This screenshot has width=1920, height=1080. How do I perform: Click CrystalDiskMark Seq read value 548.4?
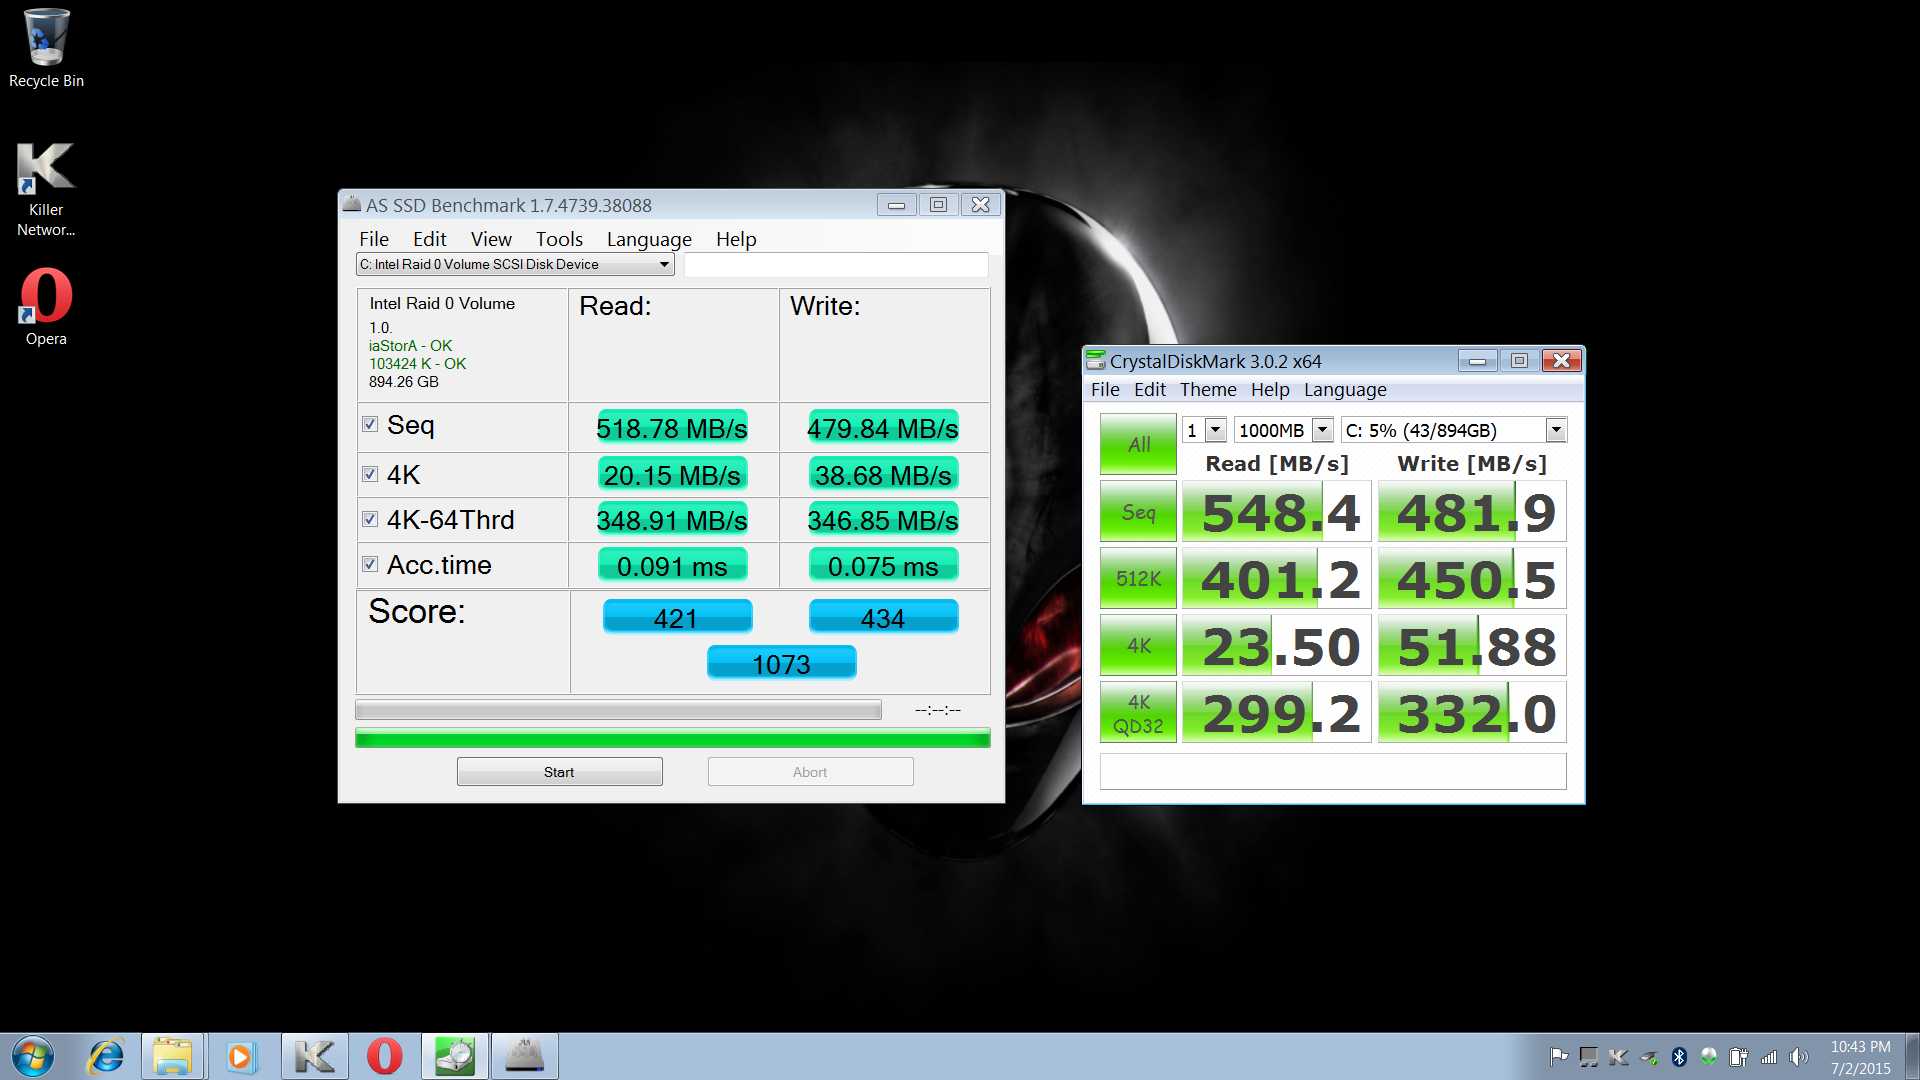[1276, 512]
